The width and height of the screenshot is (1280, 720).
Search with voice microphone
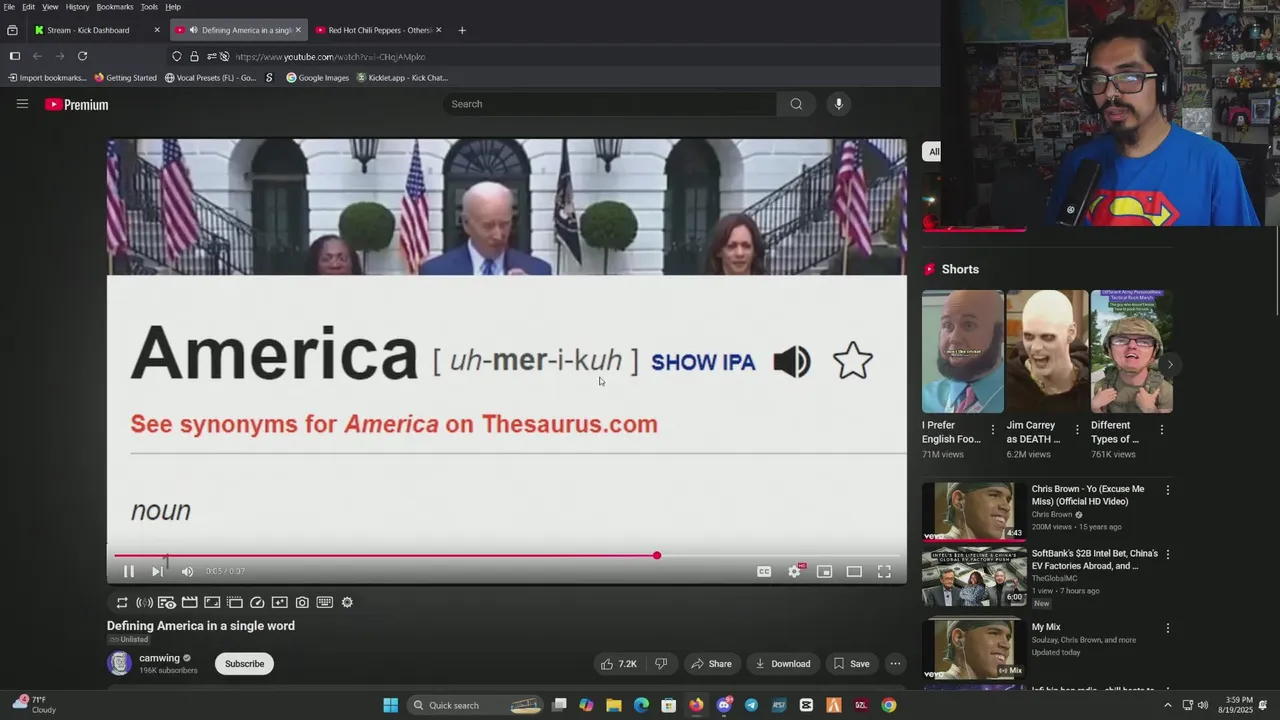839,104
